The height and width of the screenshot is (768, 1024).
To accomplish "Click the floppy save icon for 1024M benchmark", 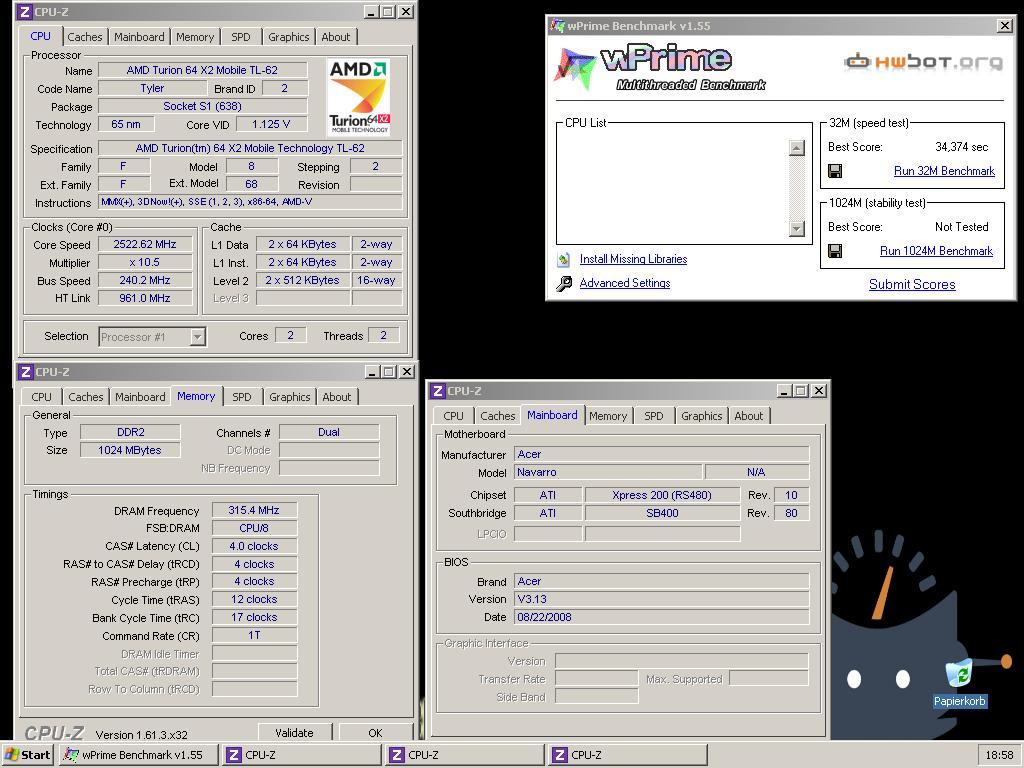I will tap(835, 251).
